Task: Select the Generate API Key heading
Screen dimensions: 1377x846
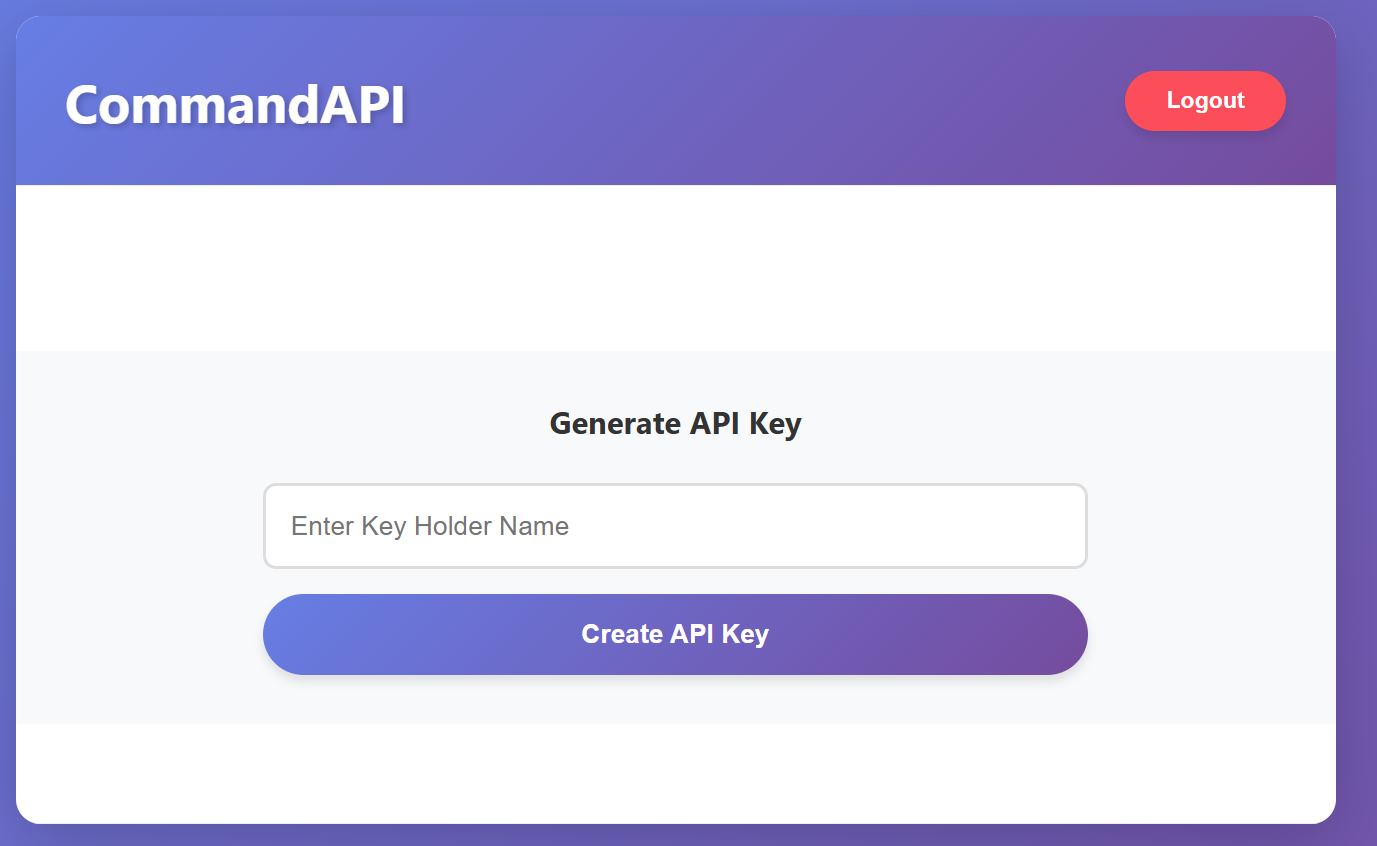Action: coord(675,424)
